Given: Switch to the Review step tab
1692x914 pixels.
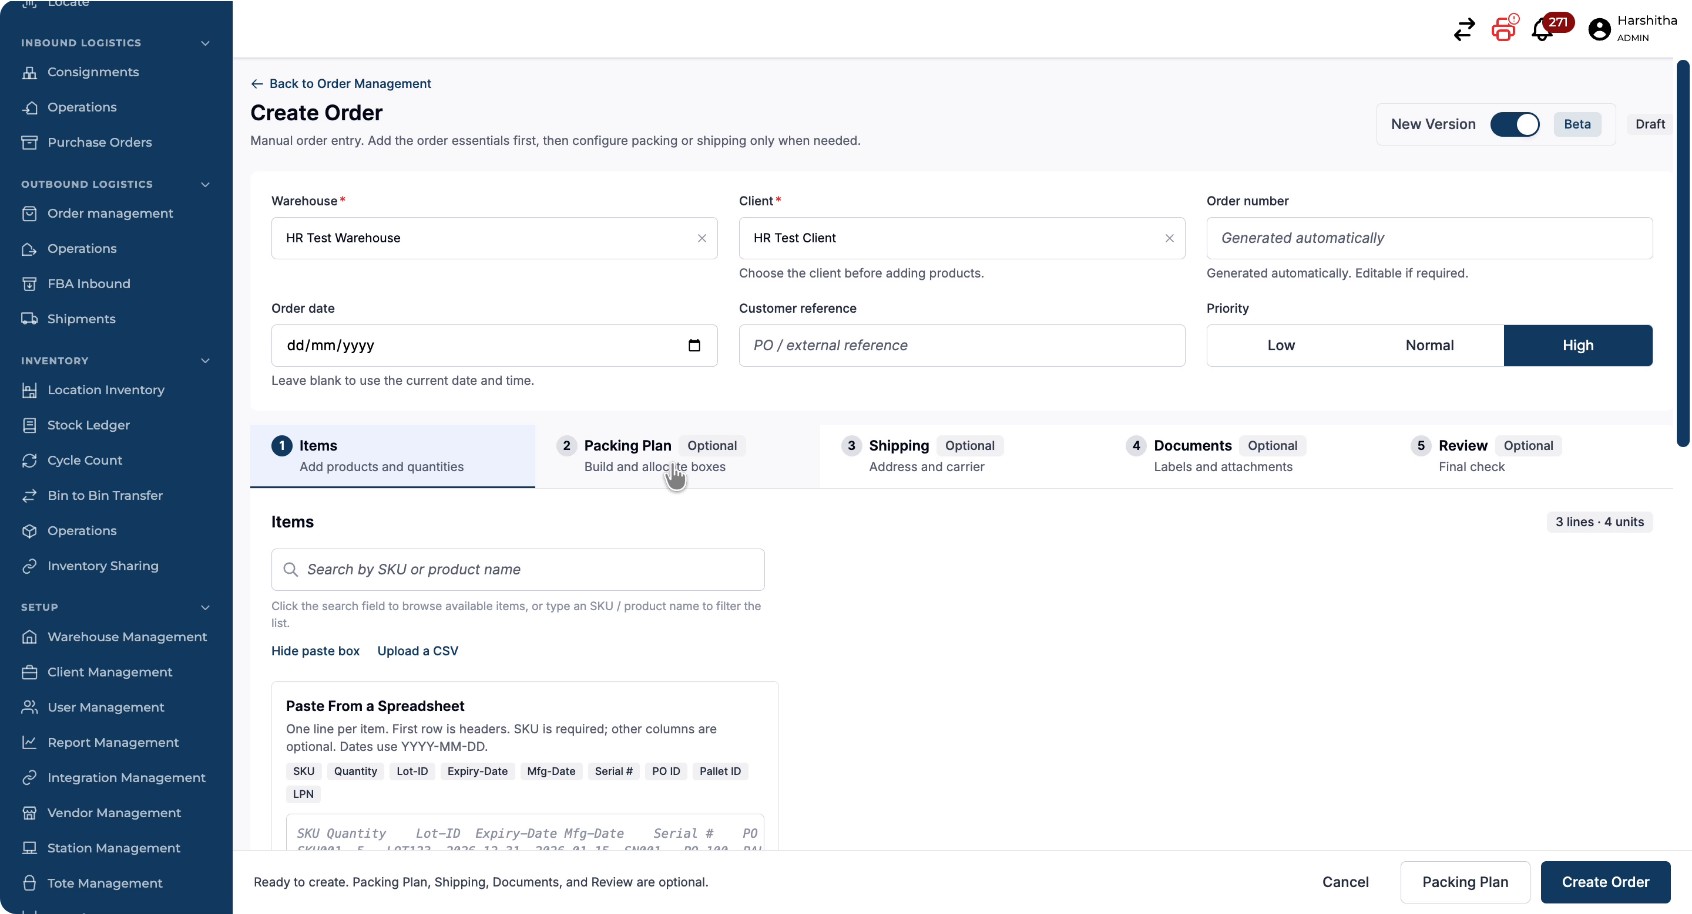Looking at the screenshot, I should click(1531, 456).
